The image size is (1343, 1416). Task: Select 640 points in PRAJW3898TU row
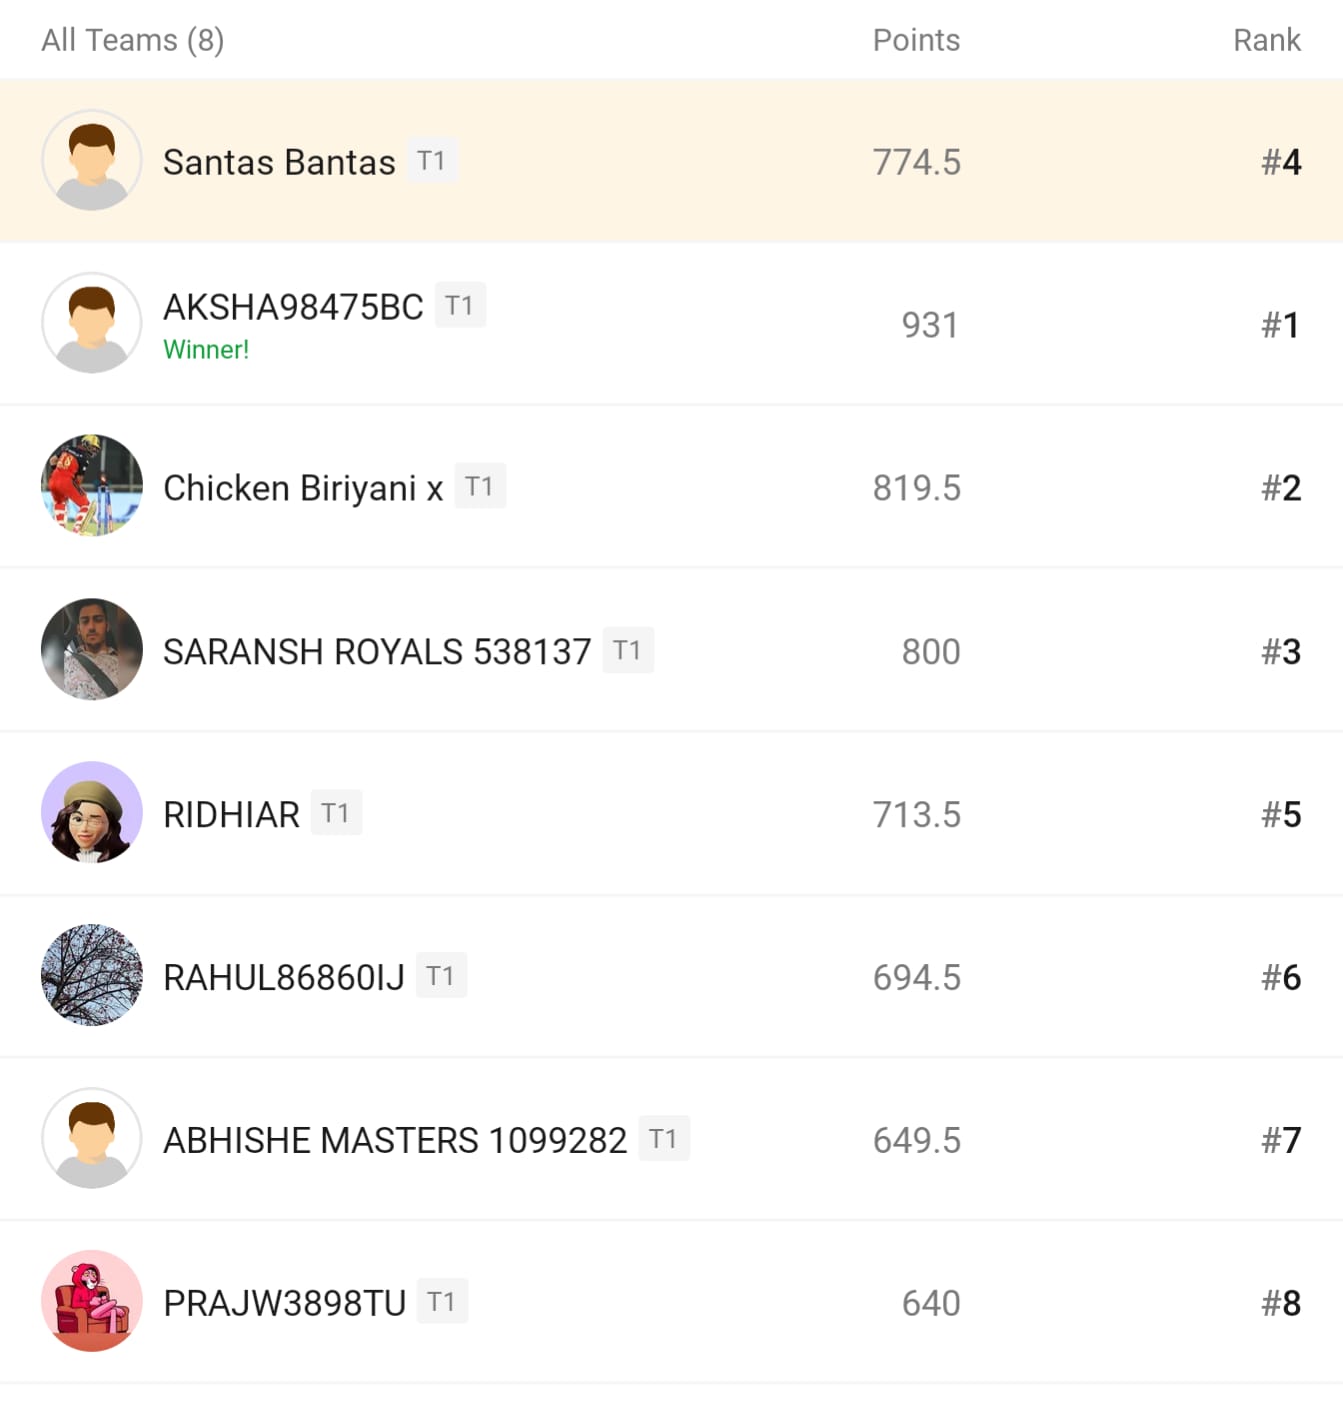[930, 1303]
